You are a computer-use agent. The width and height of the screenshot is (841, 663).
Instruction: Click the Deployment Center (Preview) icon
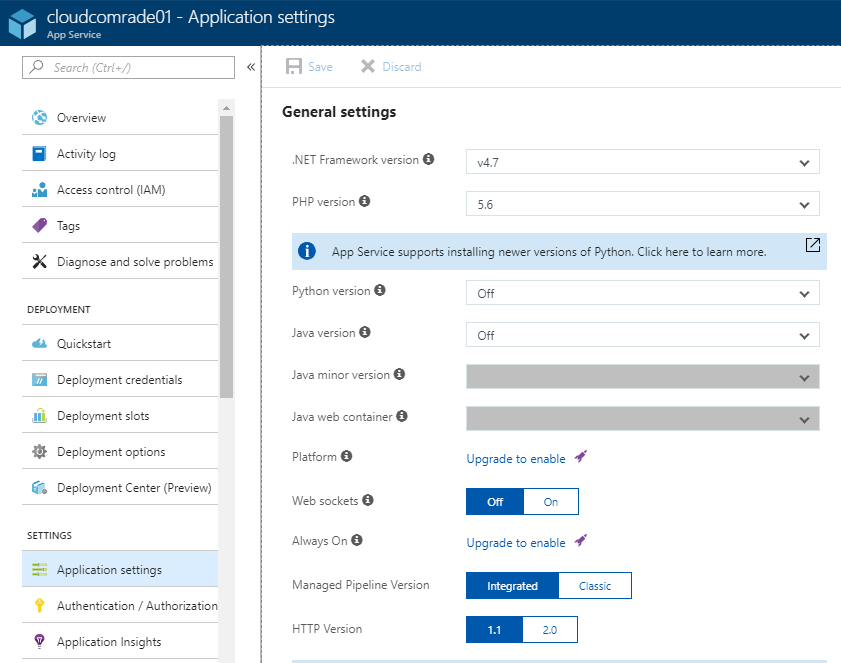click(x=39, y=488)
